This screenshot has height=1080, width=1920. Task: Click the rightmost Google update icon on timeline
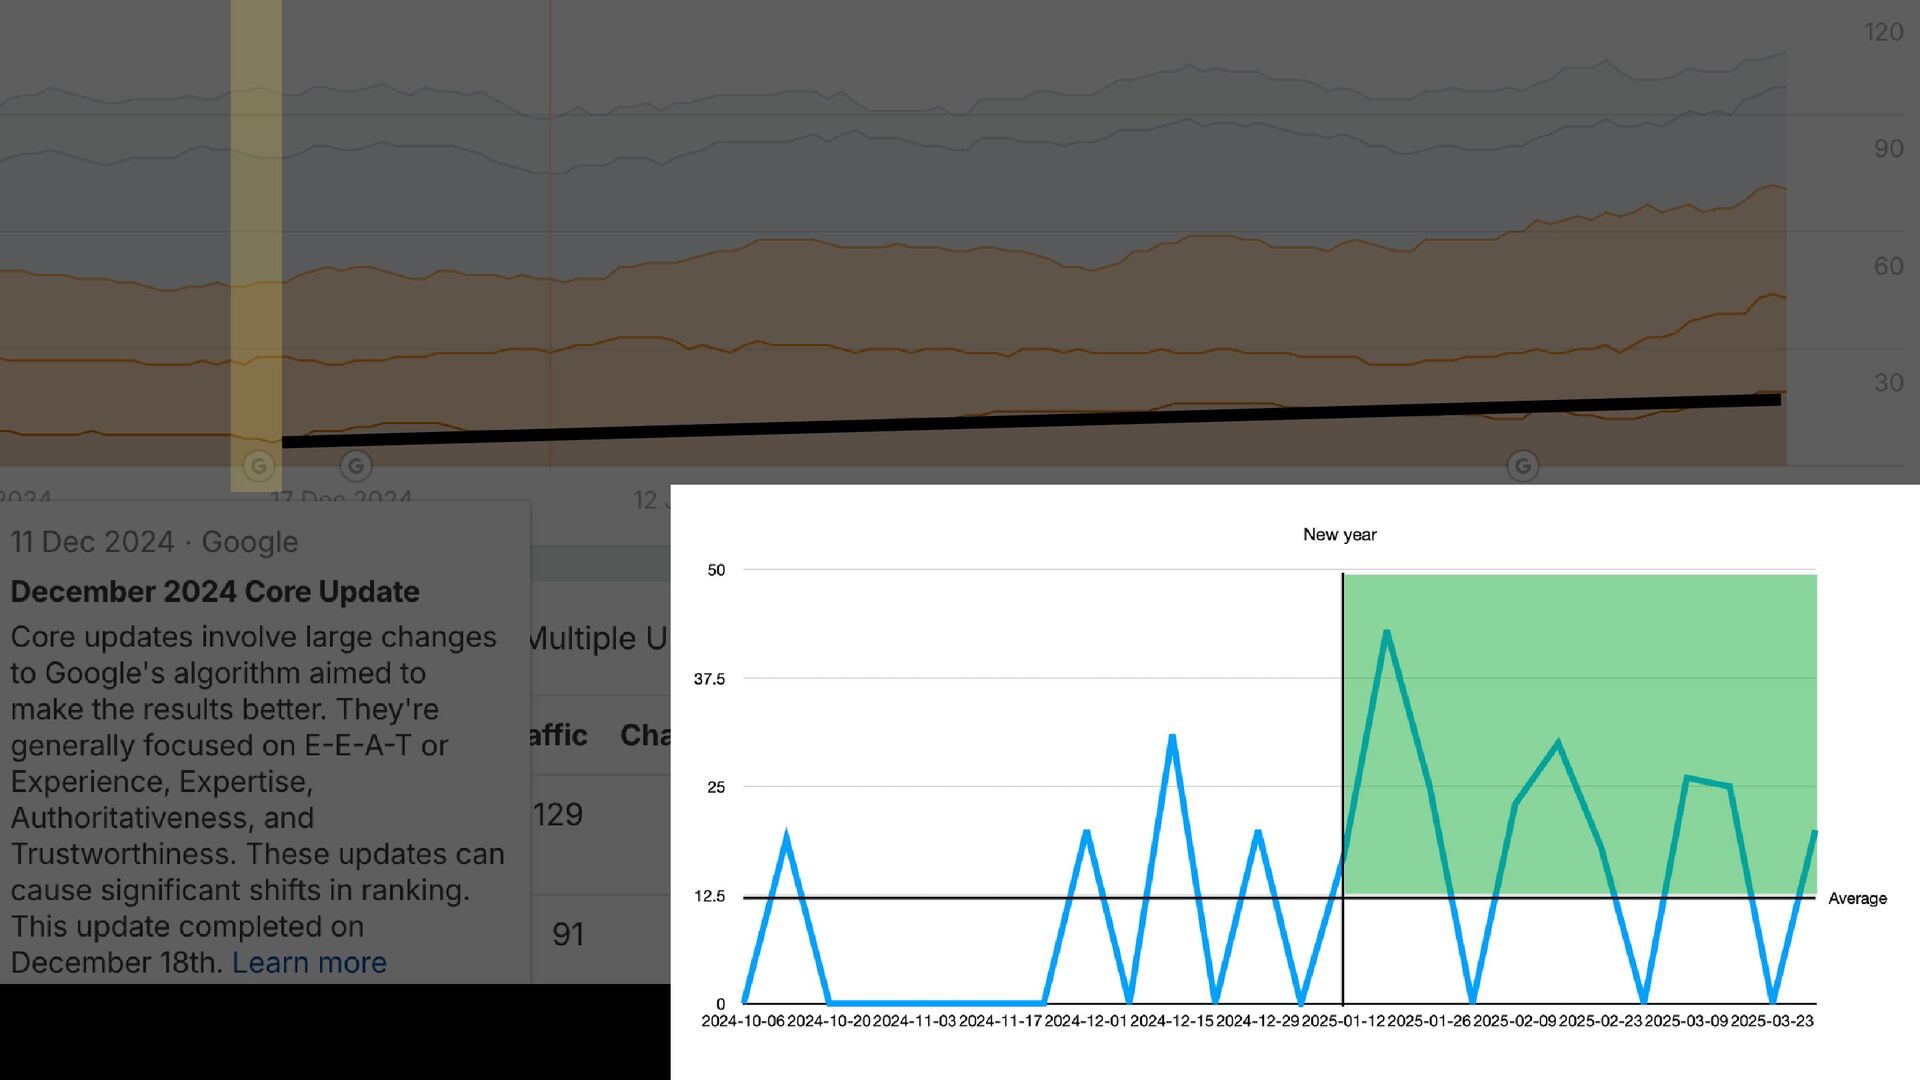(1522, 465)
